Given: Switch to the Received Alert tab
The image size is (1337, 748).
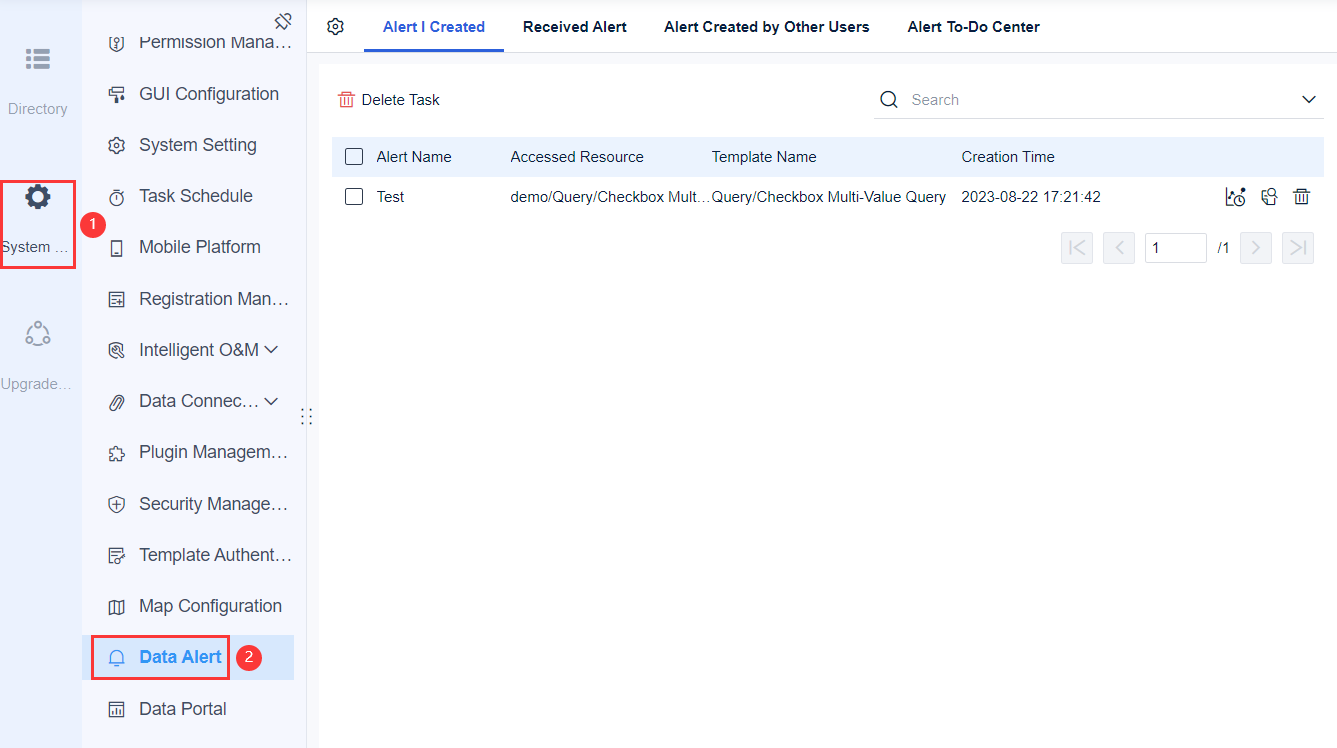Looking at the screenshot, I should click(574, 27).
